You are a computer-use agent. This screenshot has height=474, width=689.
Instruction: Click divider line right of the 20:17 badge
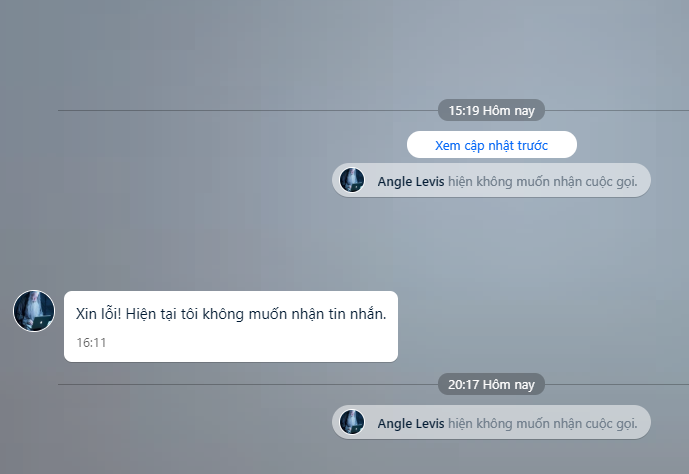617,384
